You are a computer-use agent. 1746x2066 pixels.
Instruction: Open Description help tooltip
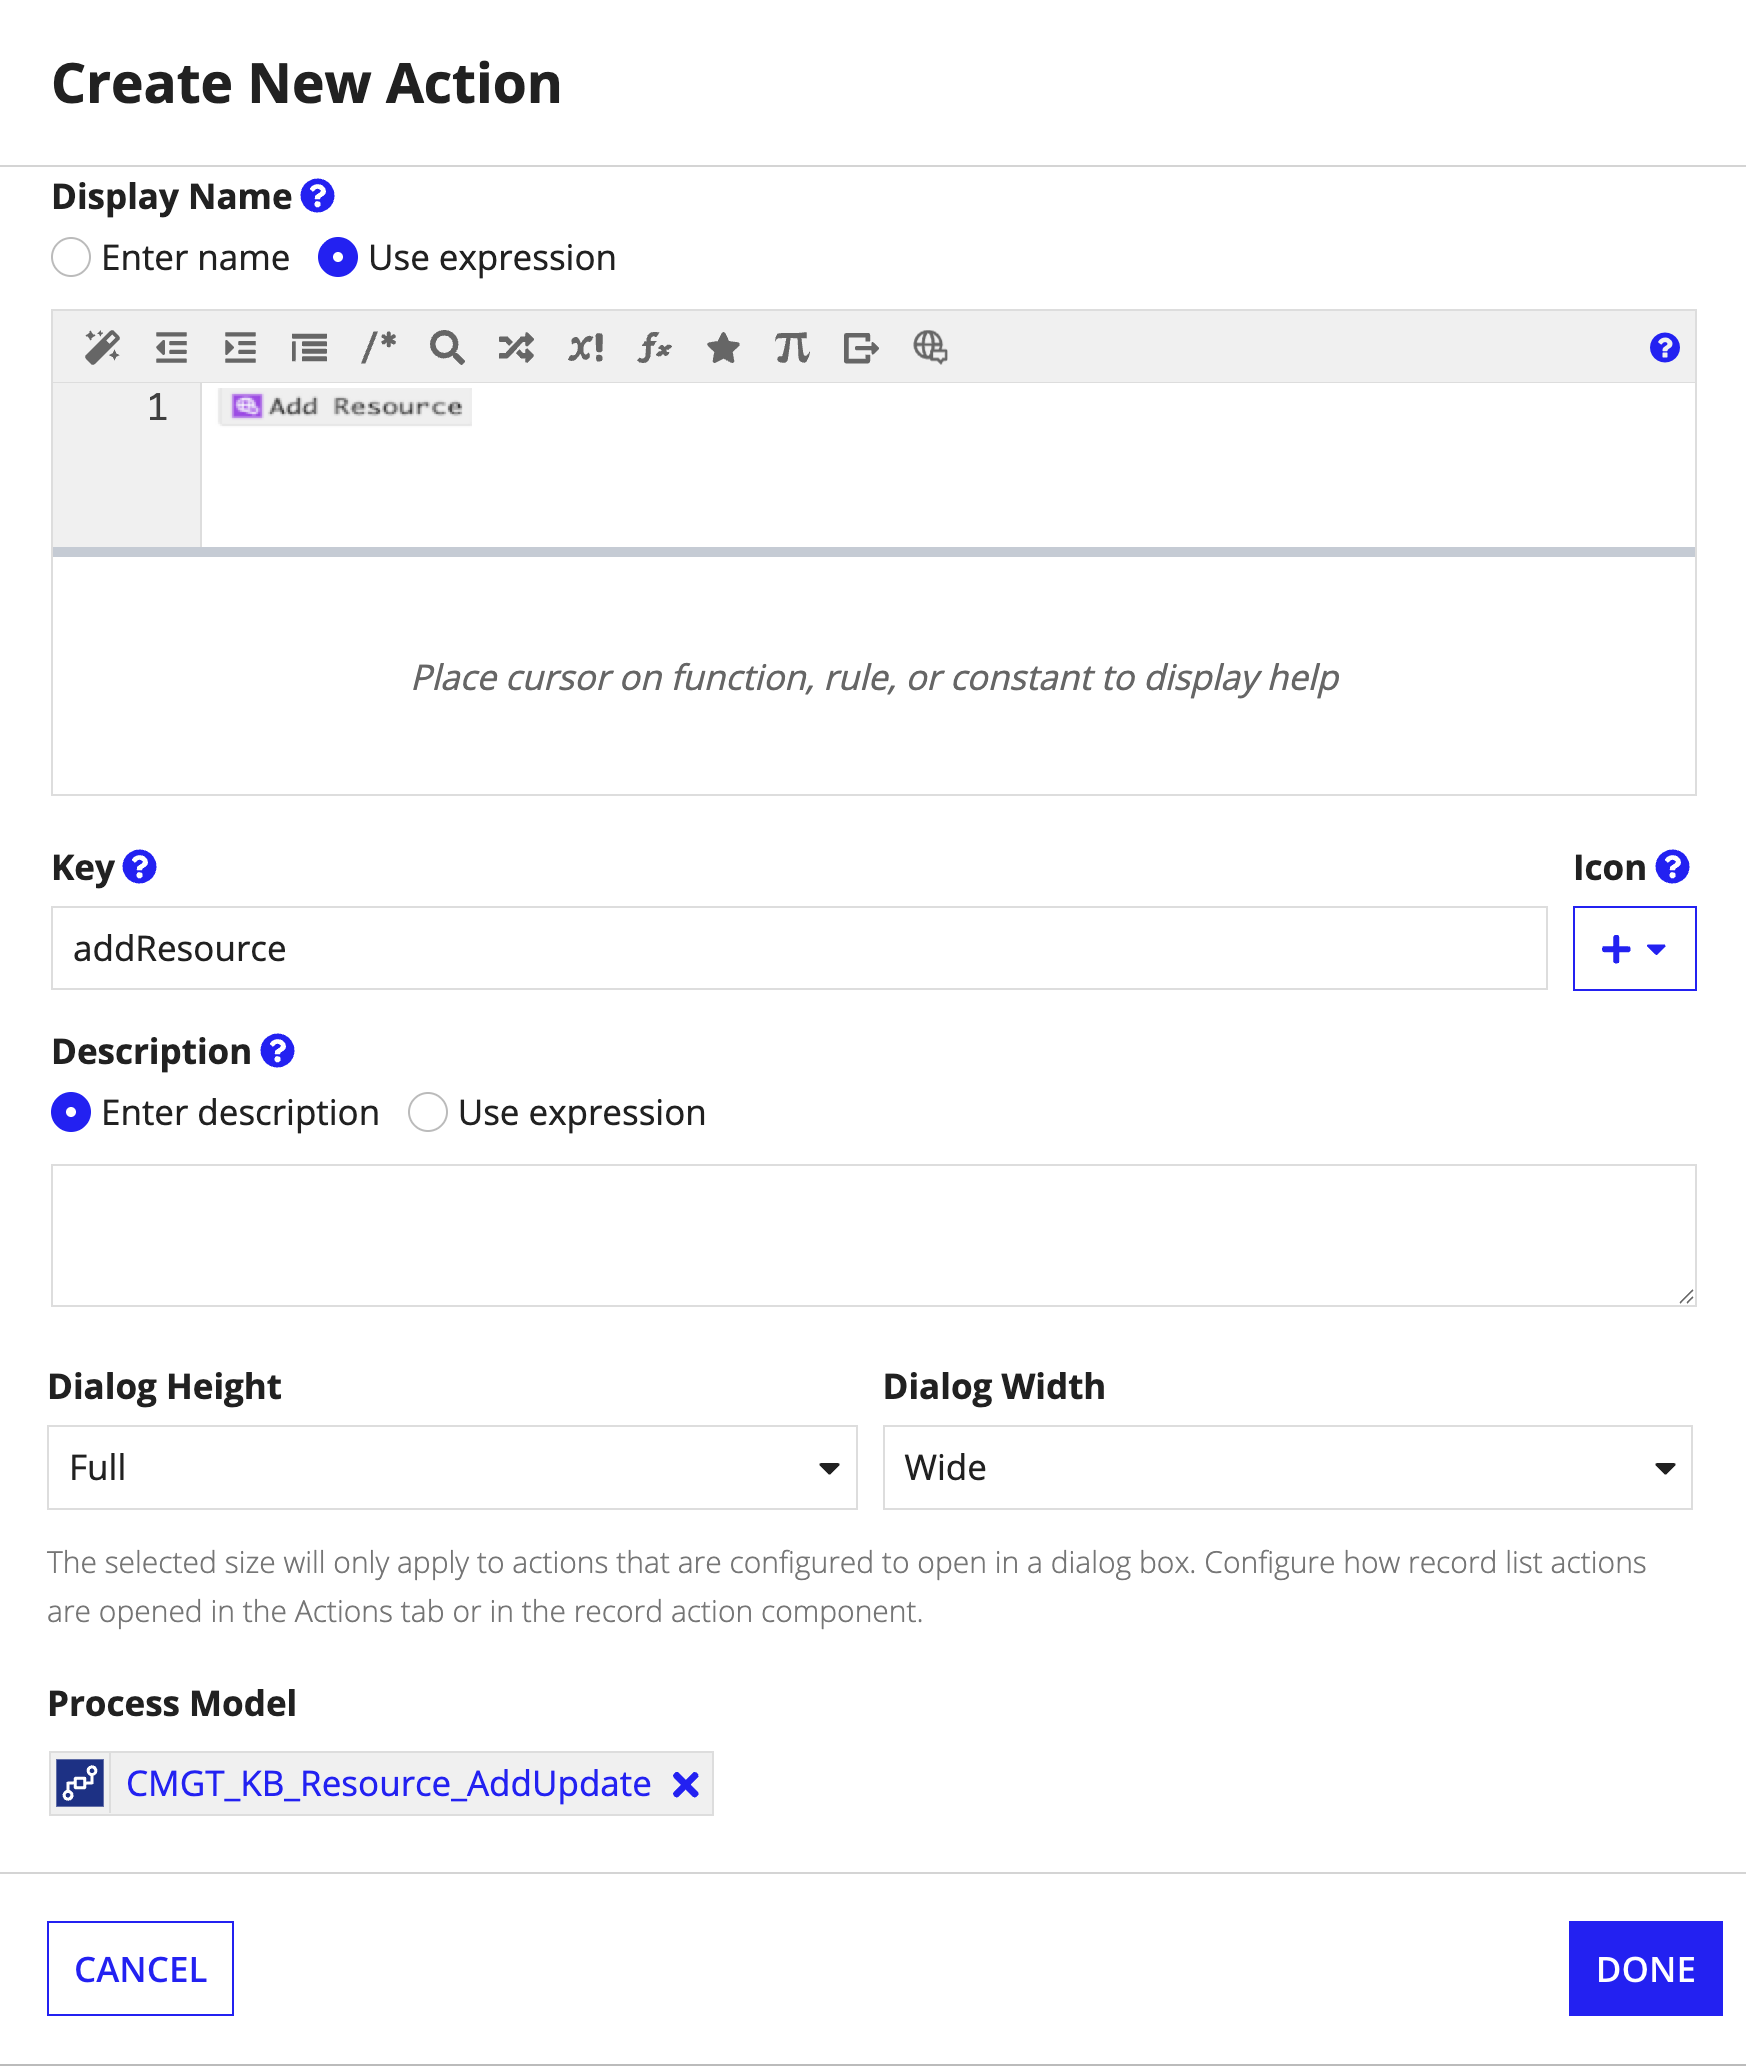(x=277, y=1051)
